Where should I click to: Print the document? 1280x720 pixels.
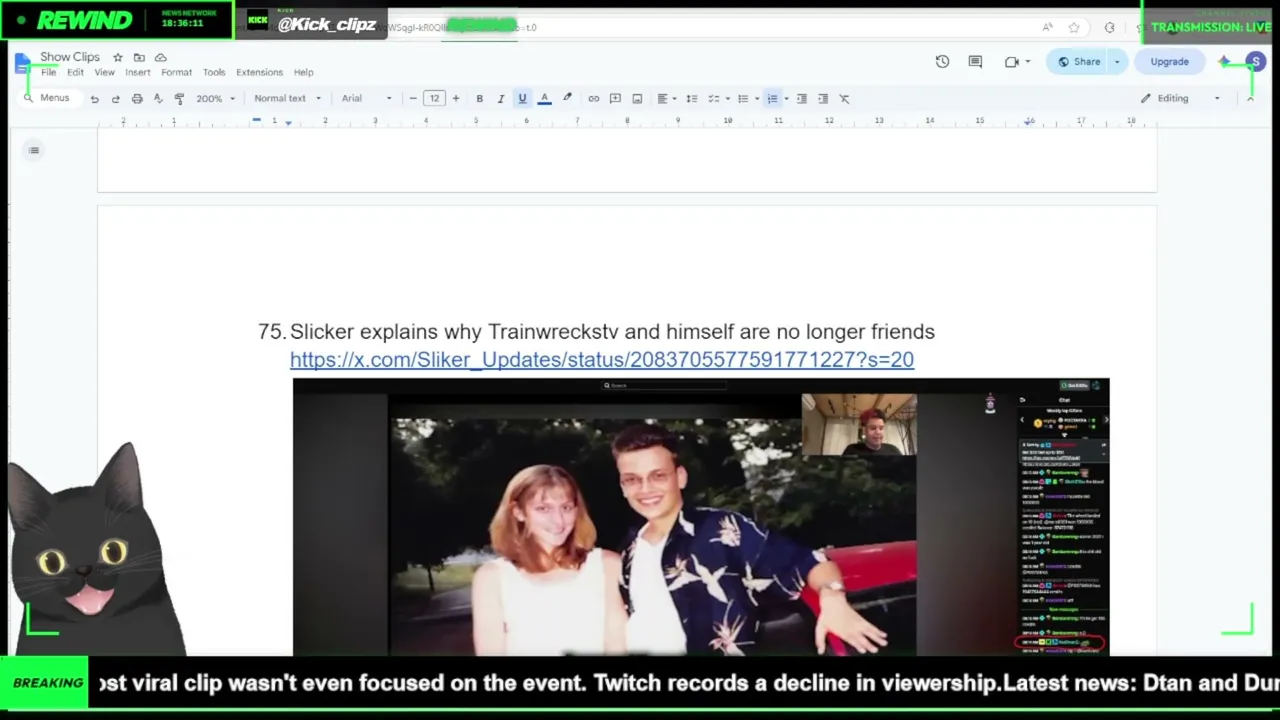pos(137,99)
